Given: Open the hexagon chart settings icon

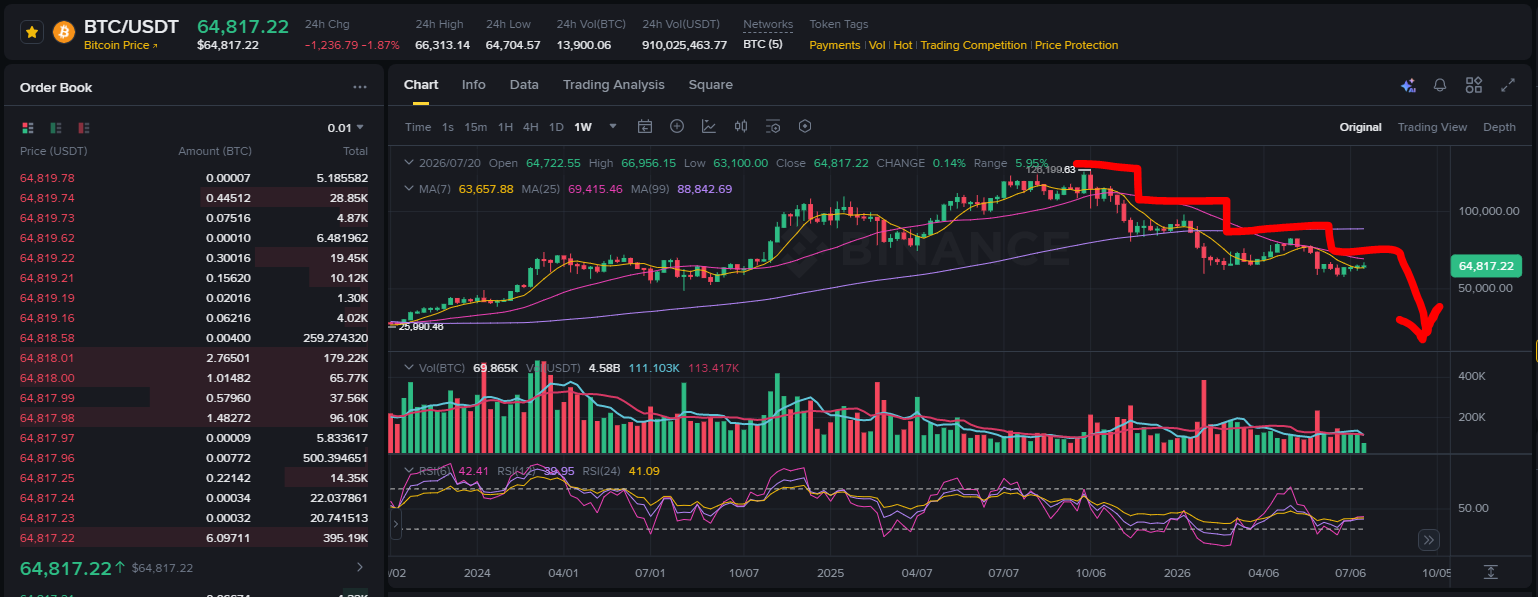Looking at the screenshot, I should [x=805, y=127].
